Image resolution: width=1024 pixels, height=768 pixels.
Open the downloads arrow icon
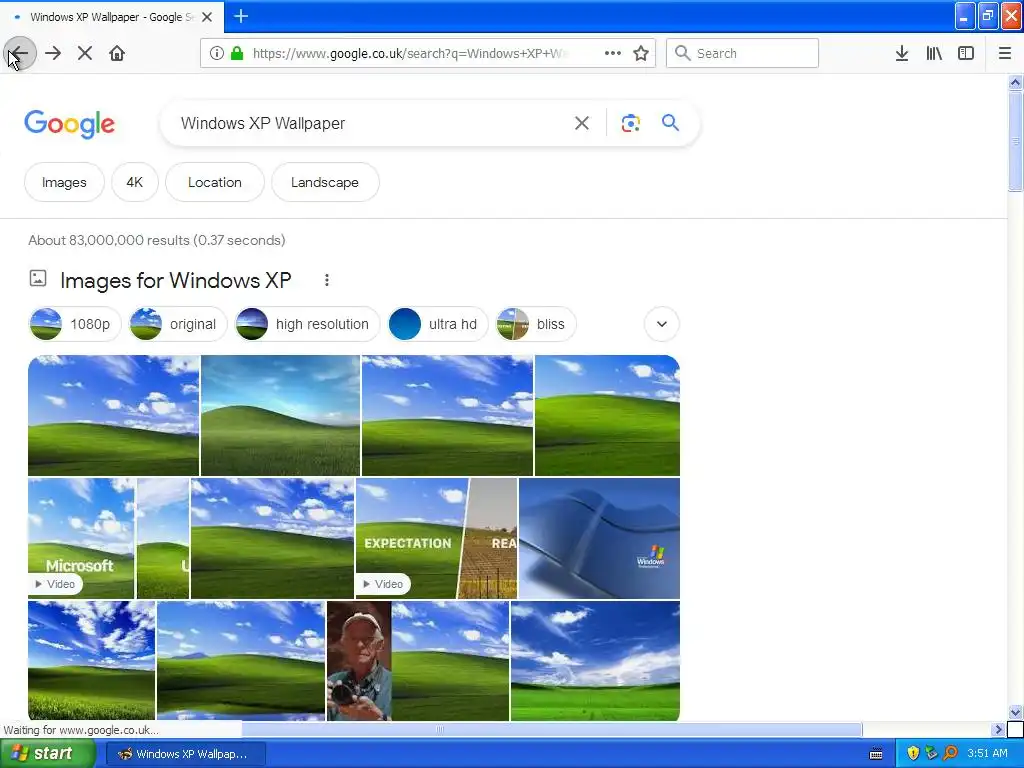(x=901, y=54)
